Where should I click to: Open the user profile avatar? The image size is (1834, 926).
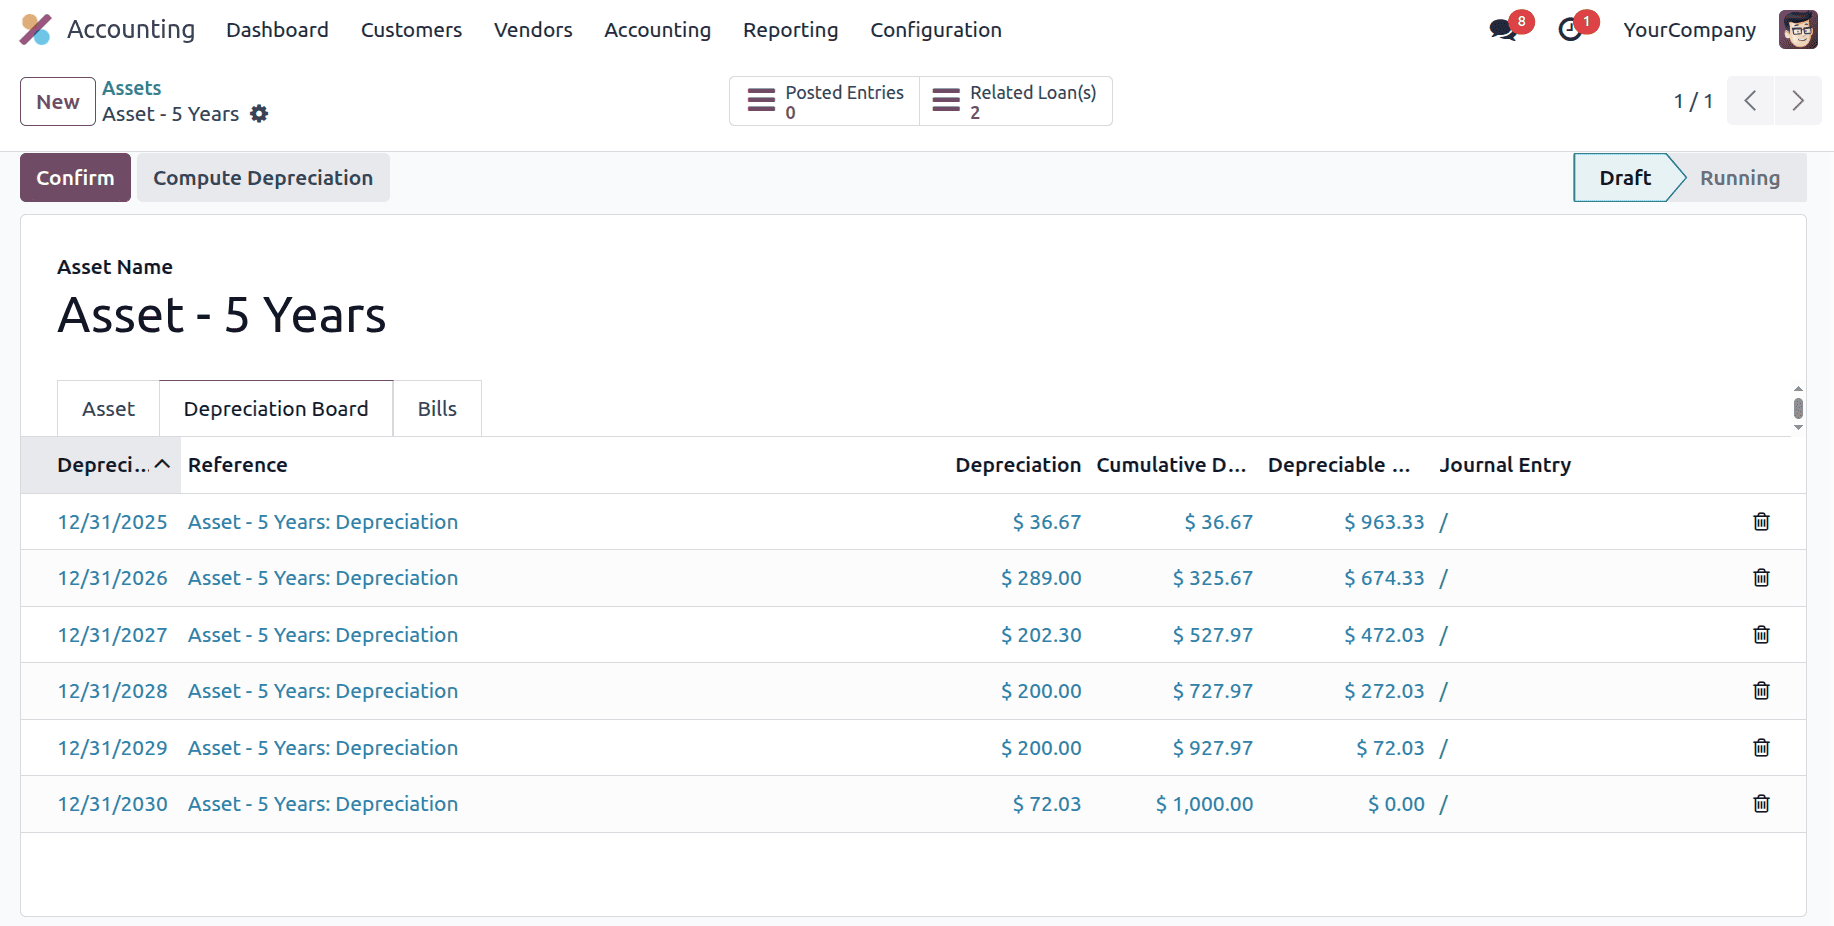[x=1797, y=30]
